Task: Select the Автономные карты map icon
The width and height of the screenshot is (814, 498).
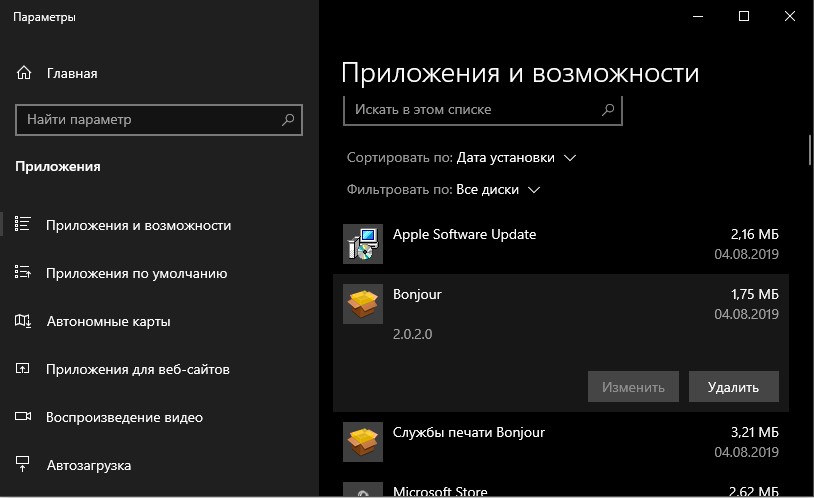Action: [22, 320]
